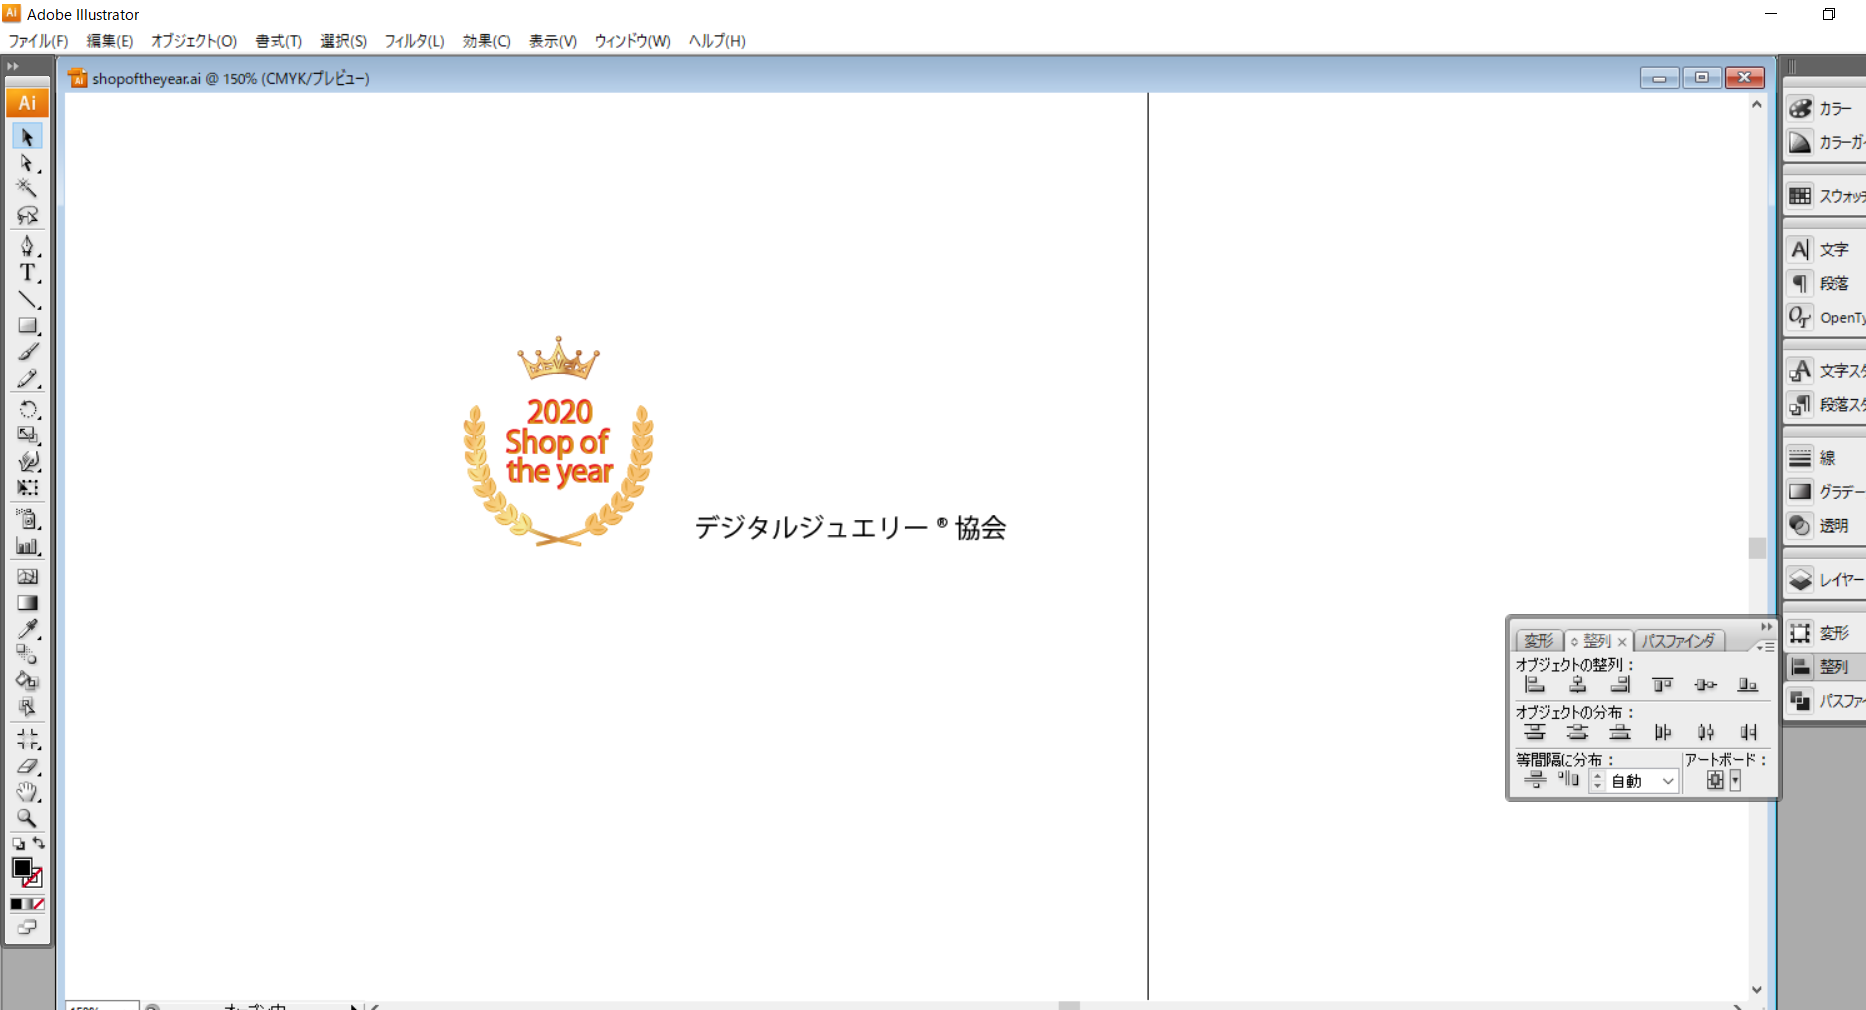Choose the Eyedropper tool

coord(27,629)
